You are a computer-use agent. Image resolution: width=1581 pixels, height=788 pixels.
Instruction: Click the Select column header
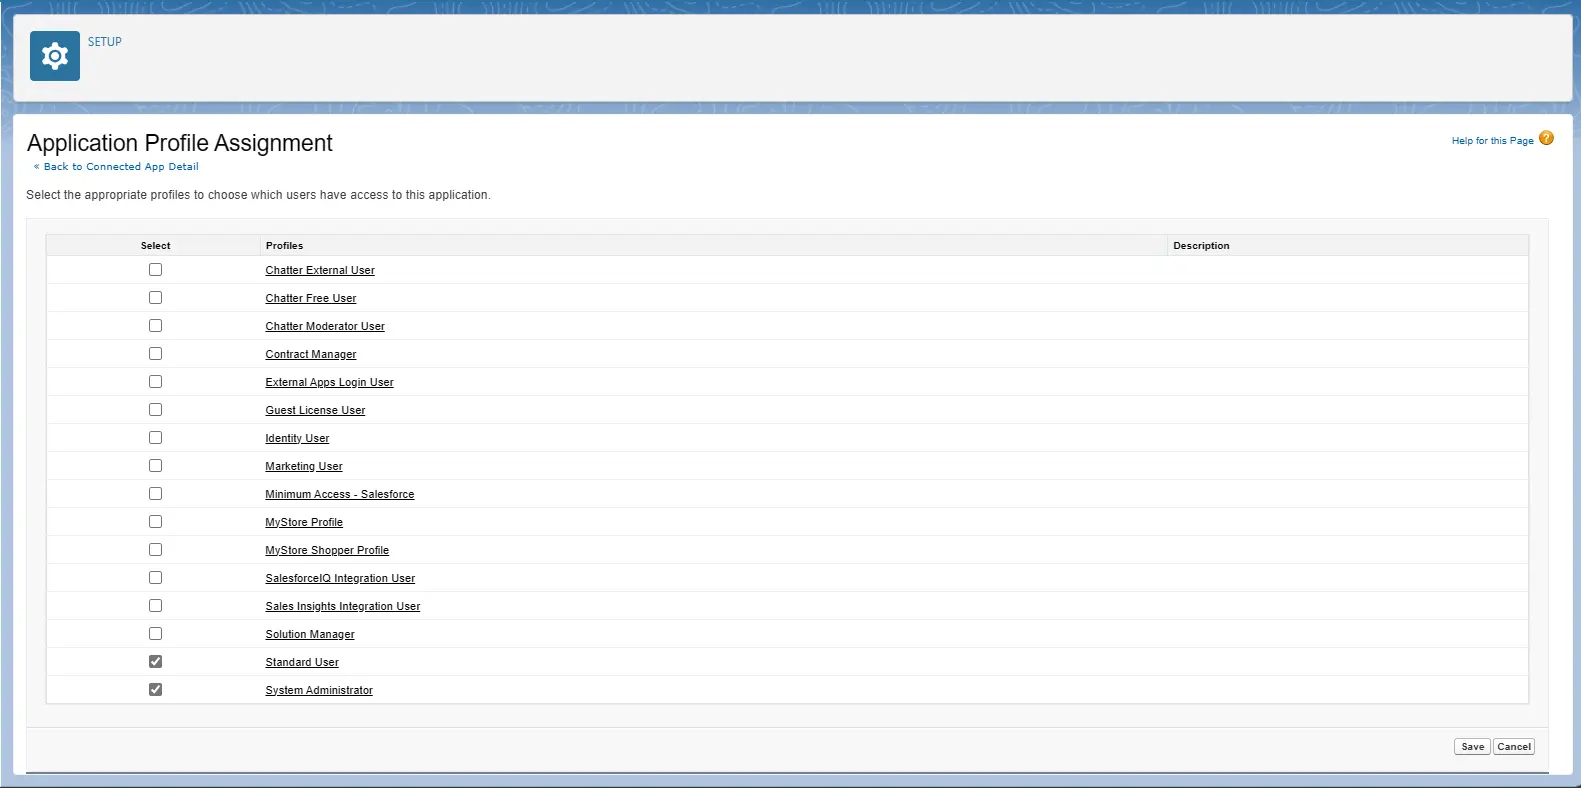155,245
